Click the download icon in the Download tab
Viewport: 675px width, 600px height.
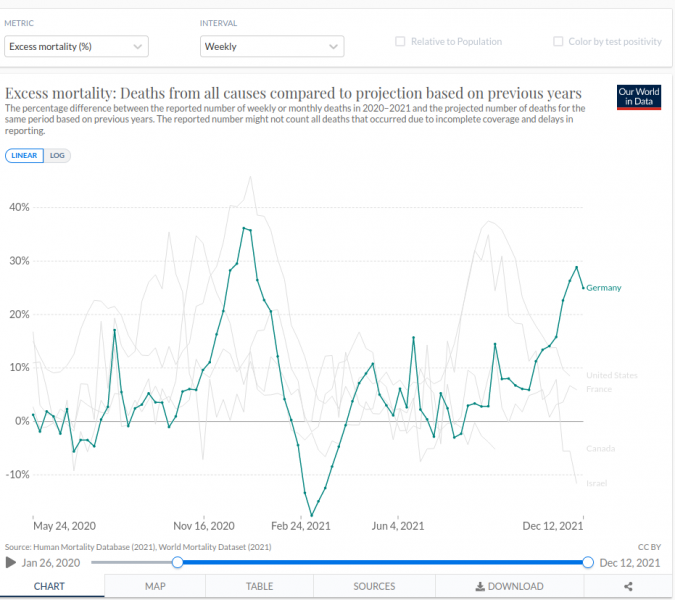pyautogui.click(x=480, y=587)
